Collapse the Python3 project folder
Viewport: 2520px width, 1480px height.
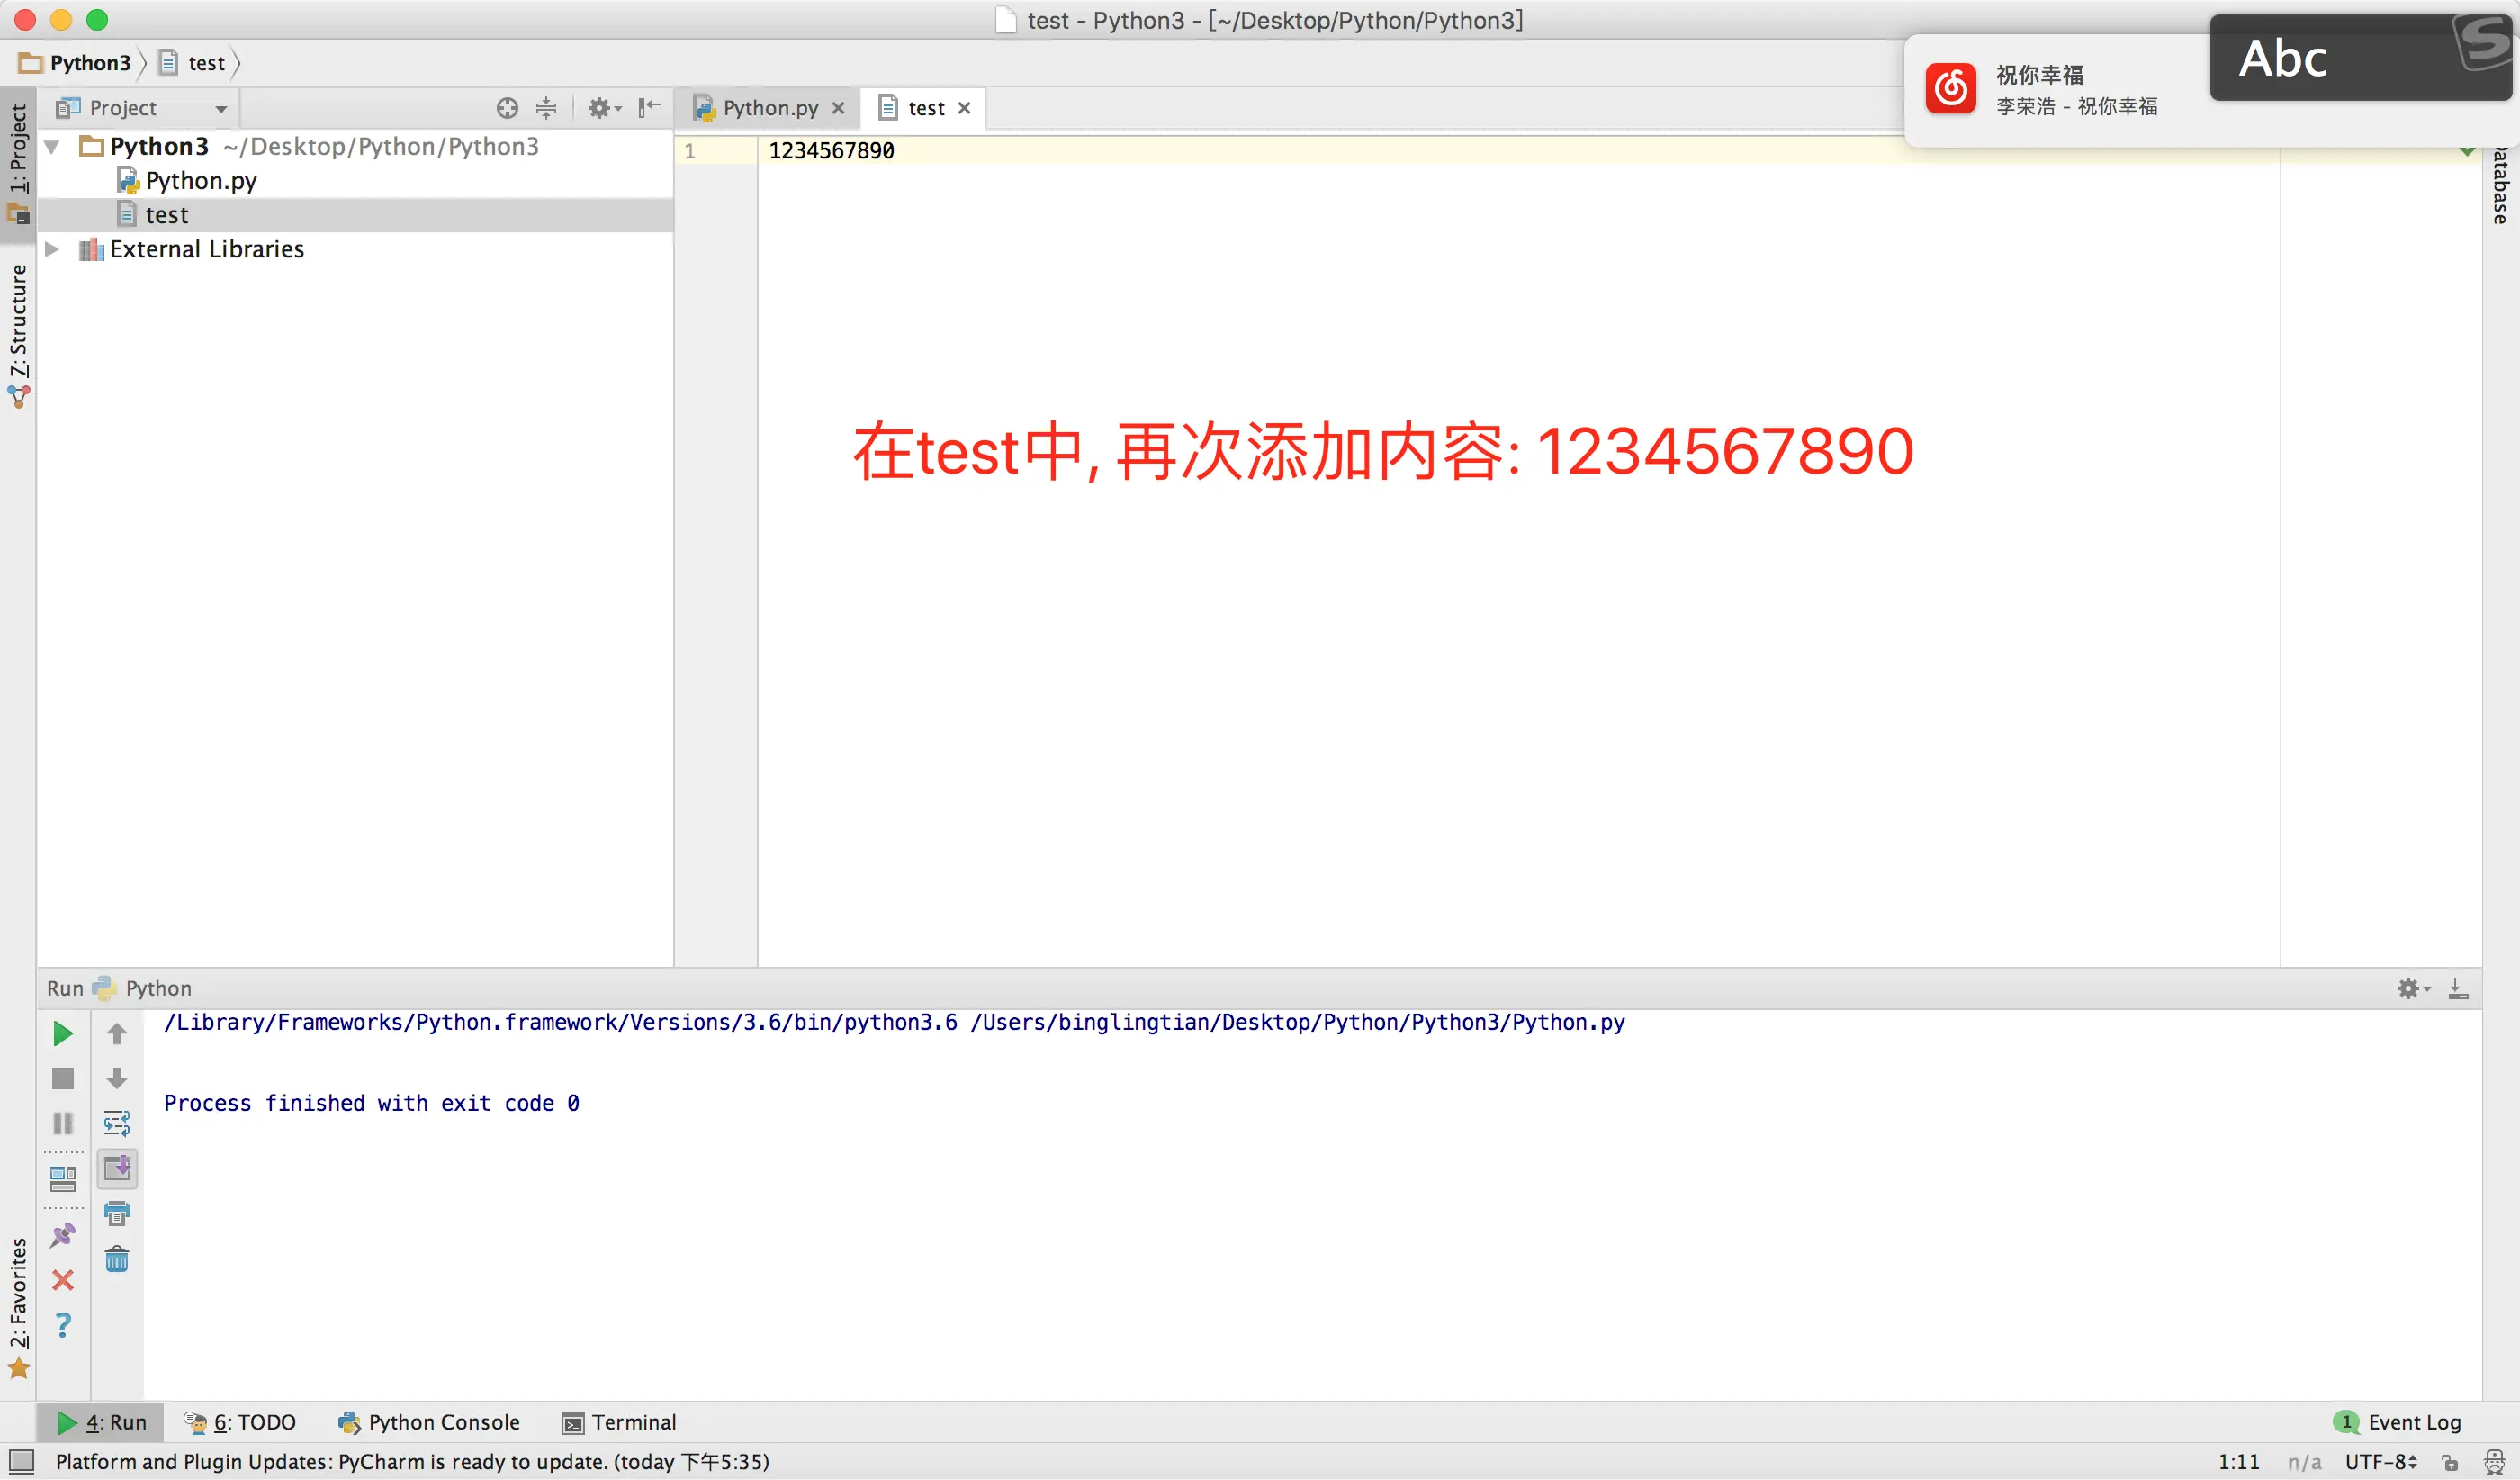(52, 147)
